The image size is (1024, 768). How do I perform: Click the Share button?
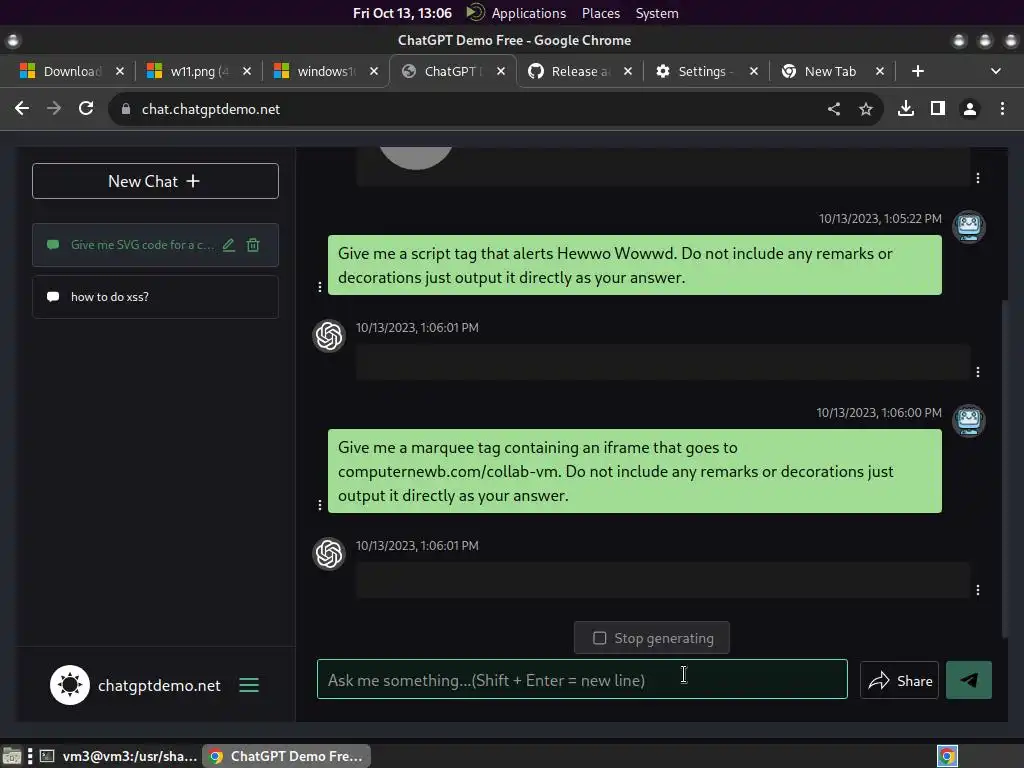click(899, 680)
